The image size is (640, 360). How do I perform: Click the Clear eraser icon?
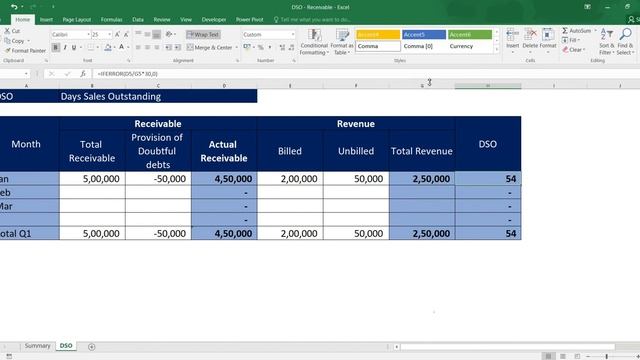click(565, 50)
